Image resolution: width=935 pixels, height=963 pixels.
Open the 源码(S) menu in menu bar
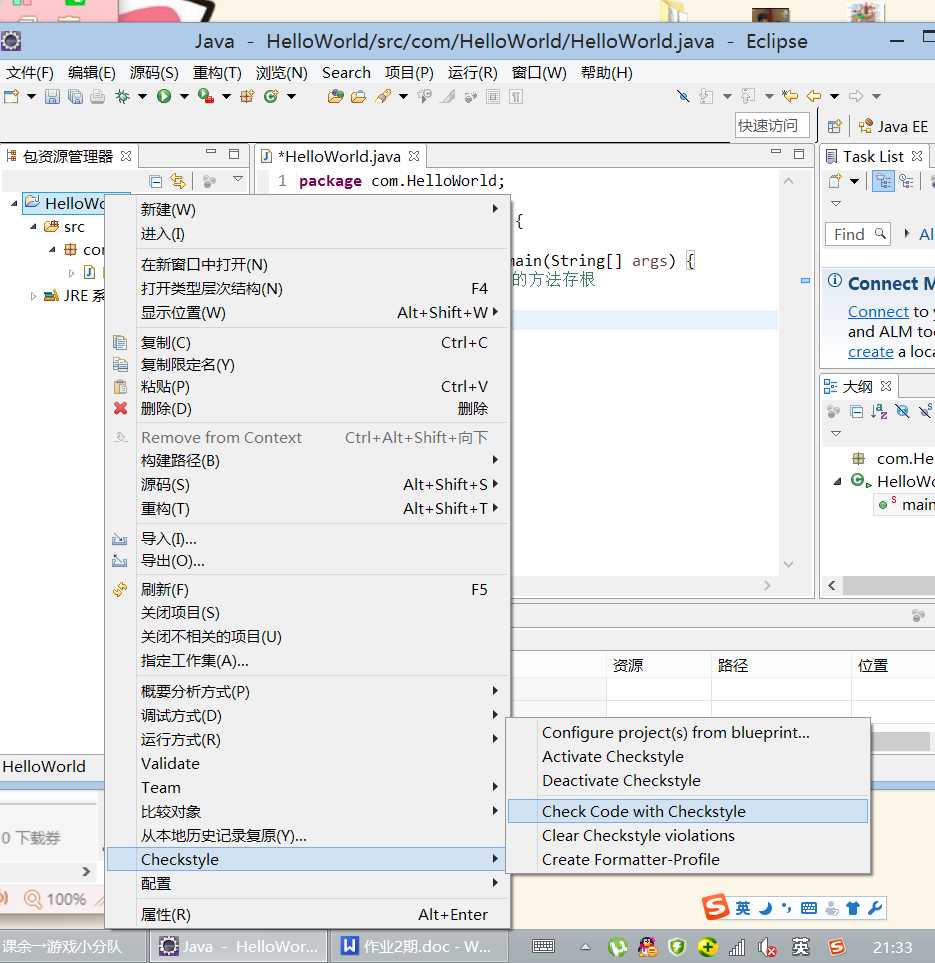click(x=154, y=72)
